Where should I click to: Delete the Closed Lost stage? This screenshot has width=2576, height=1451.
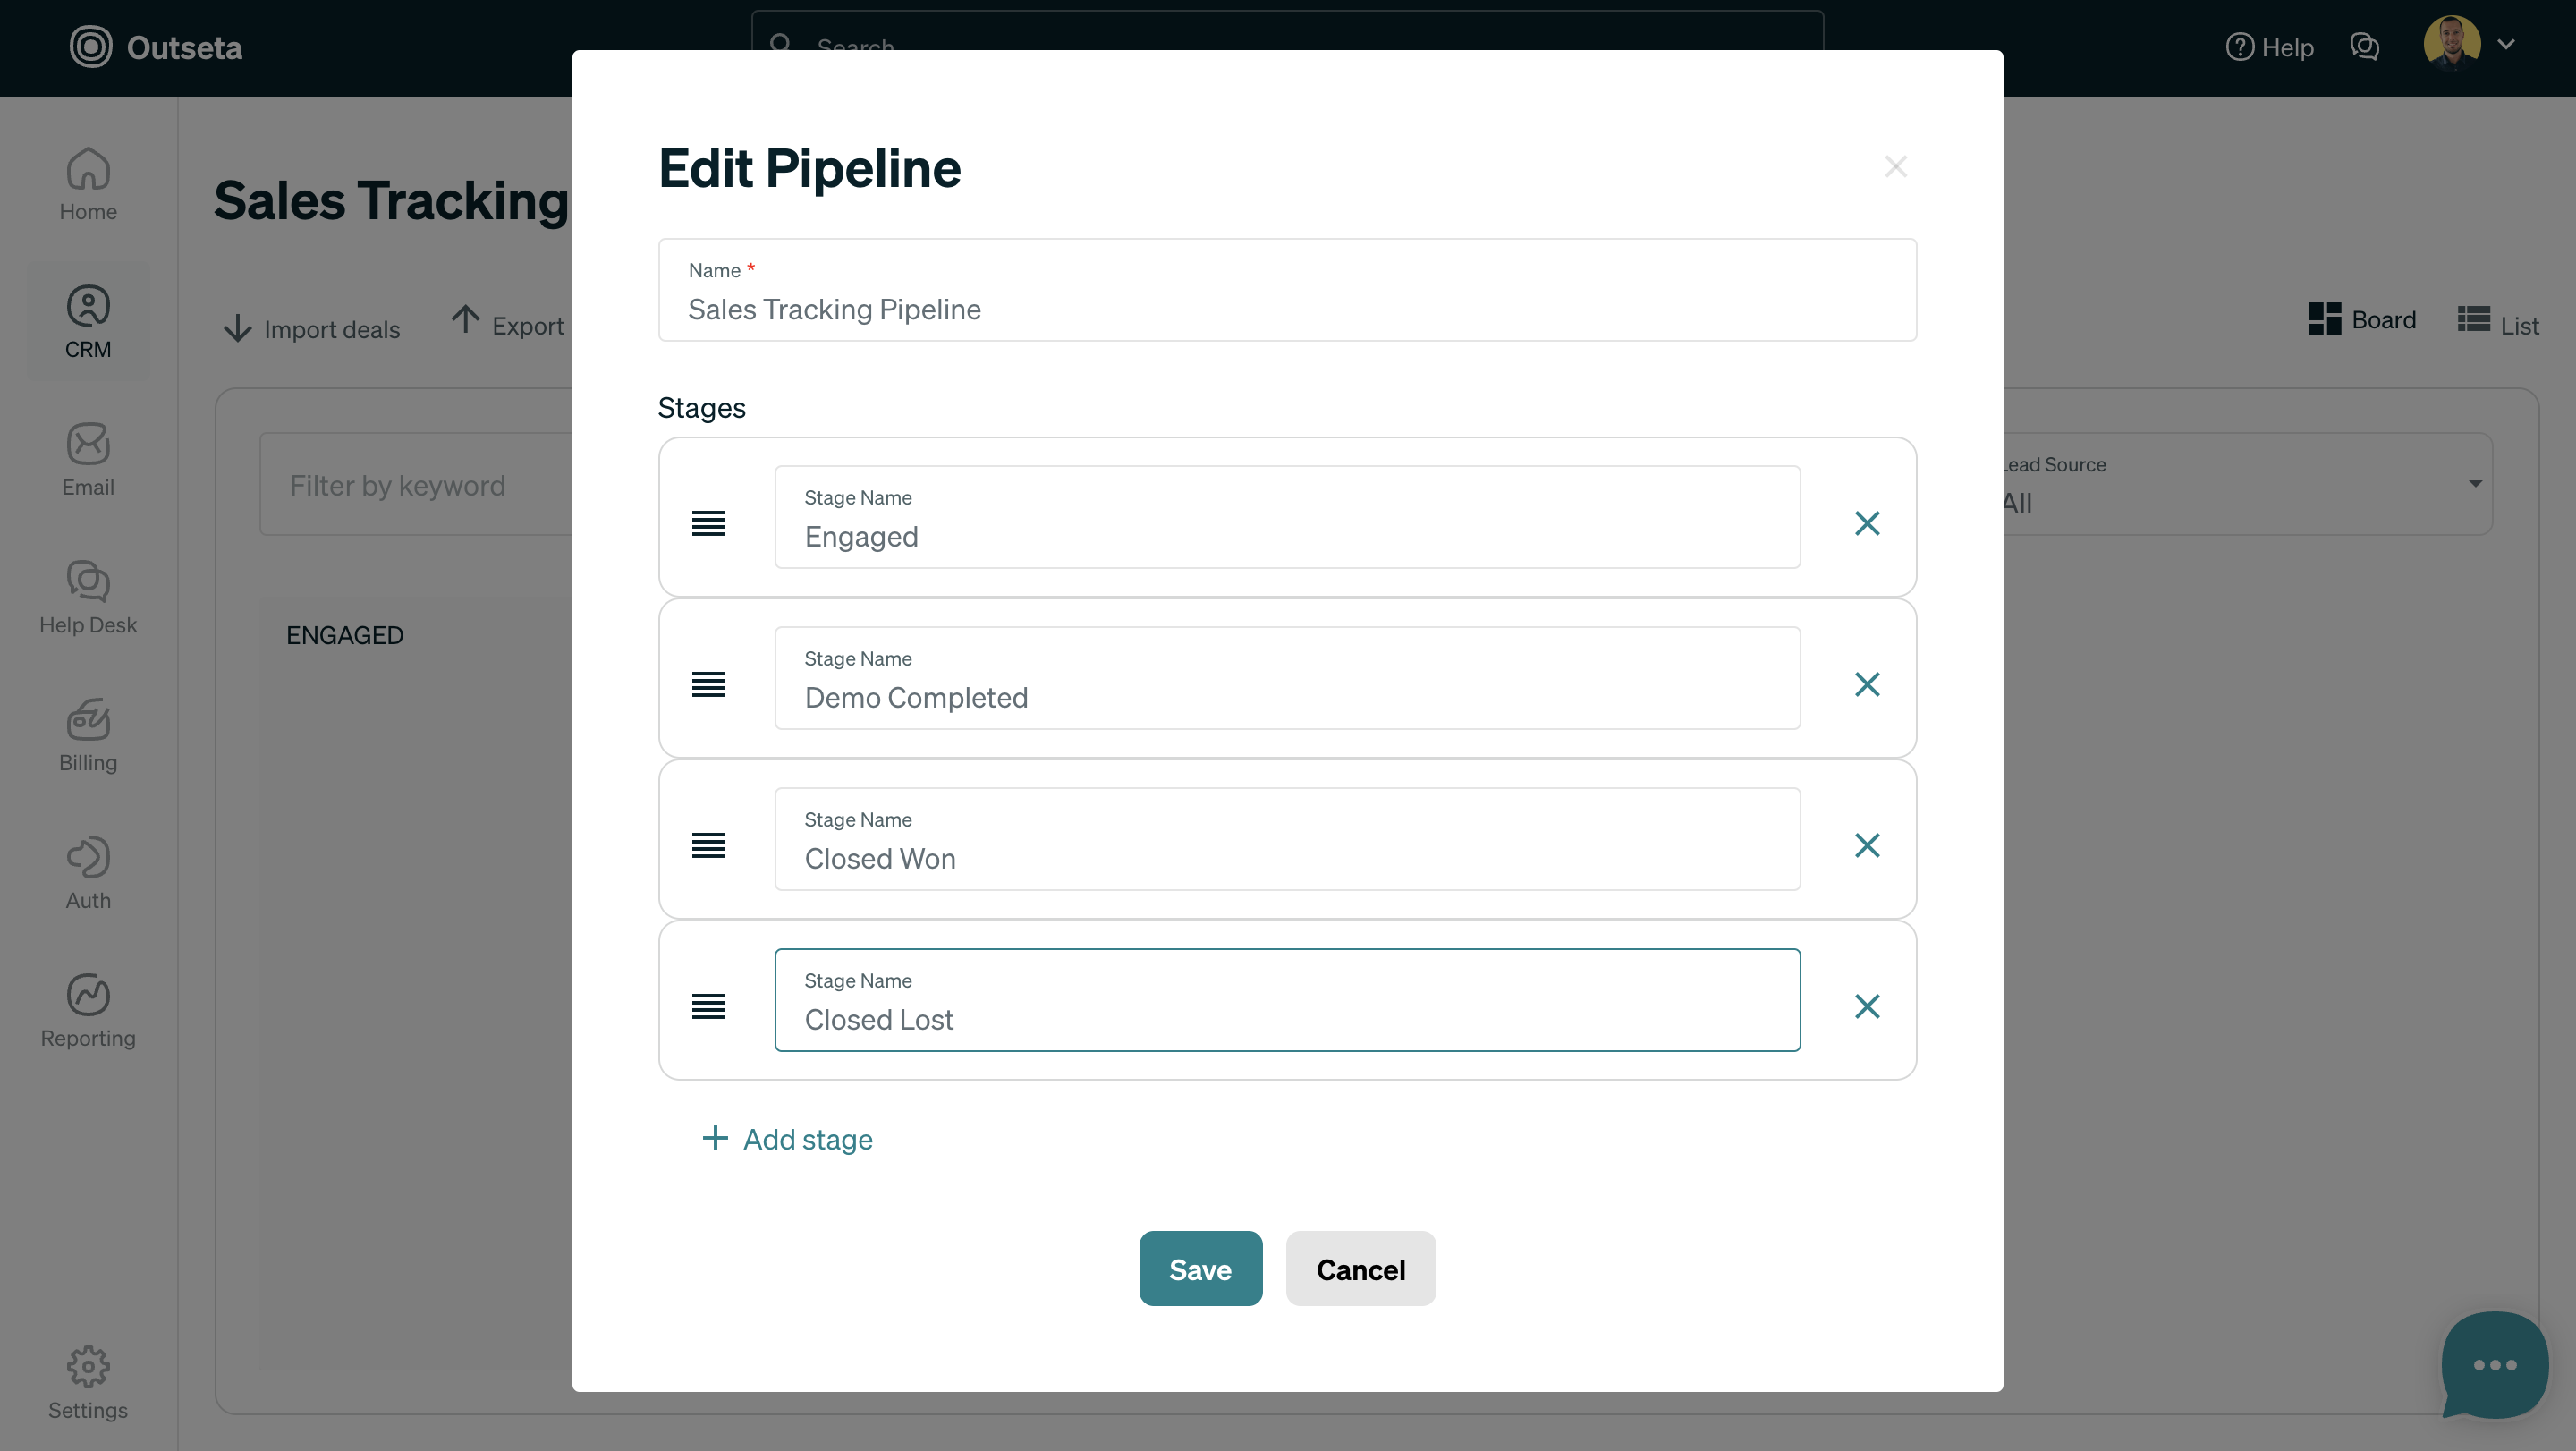pyautogui.click(x=1866, y=1006)
